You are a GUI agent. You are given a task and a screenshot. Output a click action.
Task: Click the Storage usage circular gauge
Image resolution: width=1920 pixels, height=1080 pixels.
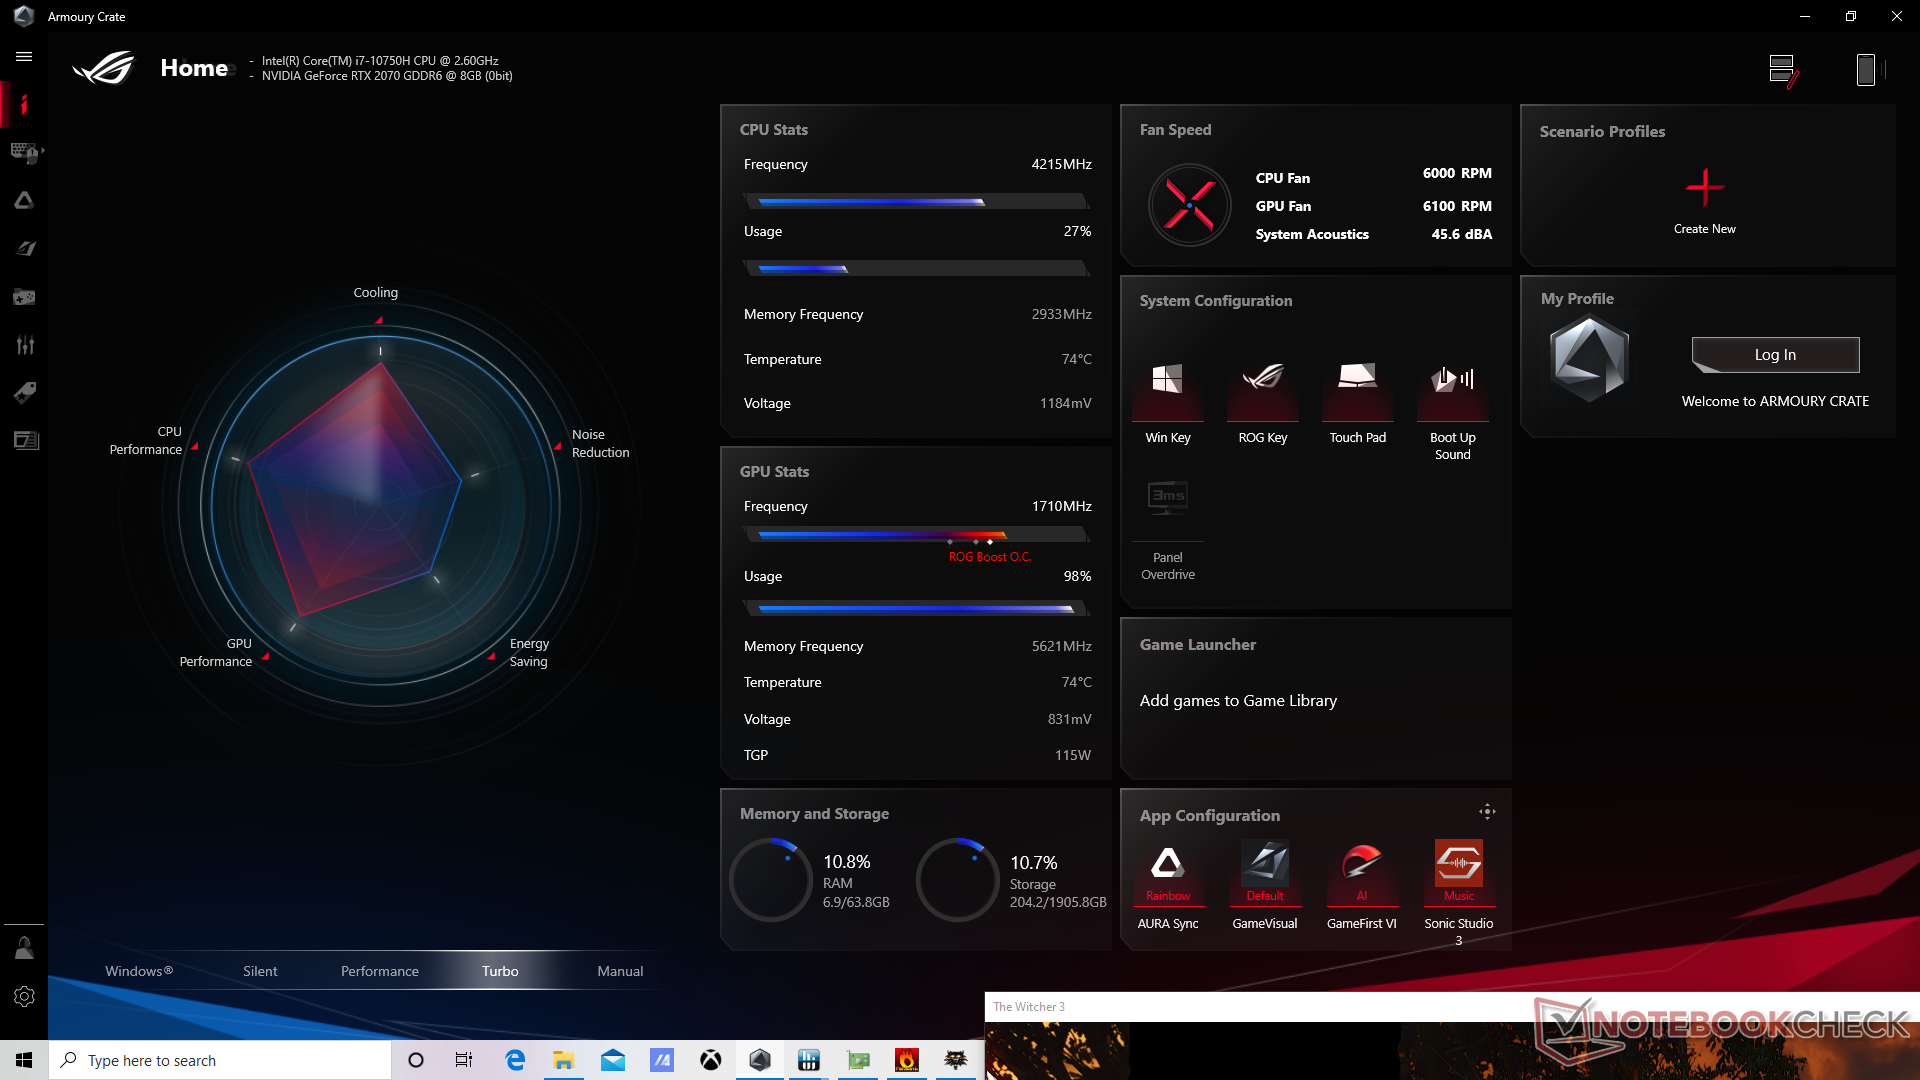tap(957, 880)
